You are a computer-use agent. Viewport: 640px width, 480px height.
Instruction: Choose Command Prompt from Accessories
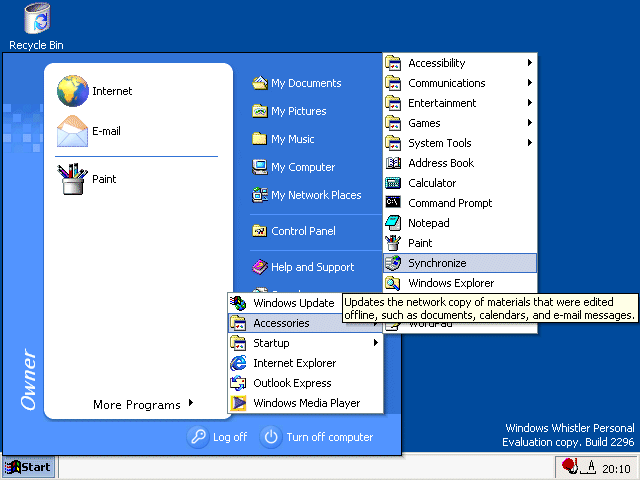[460, 203]
